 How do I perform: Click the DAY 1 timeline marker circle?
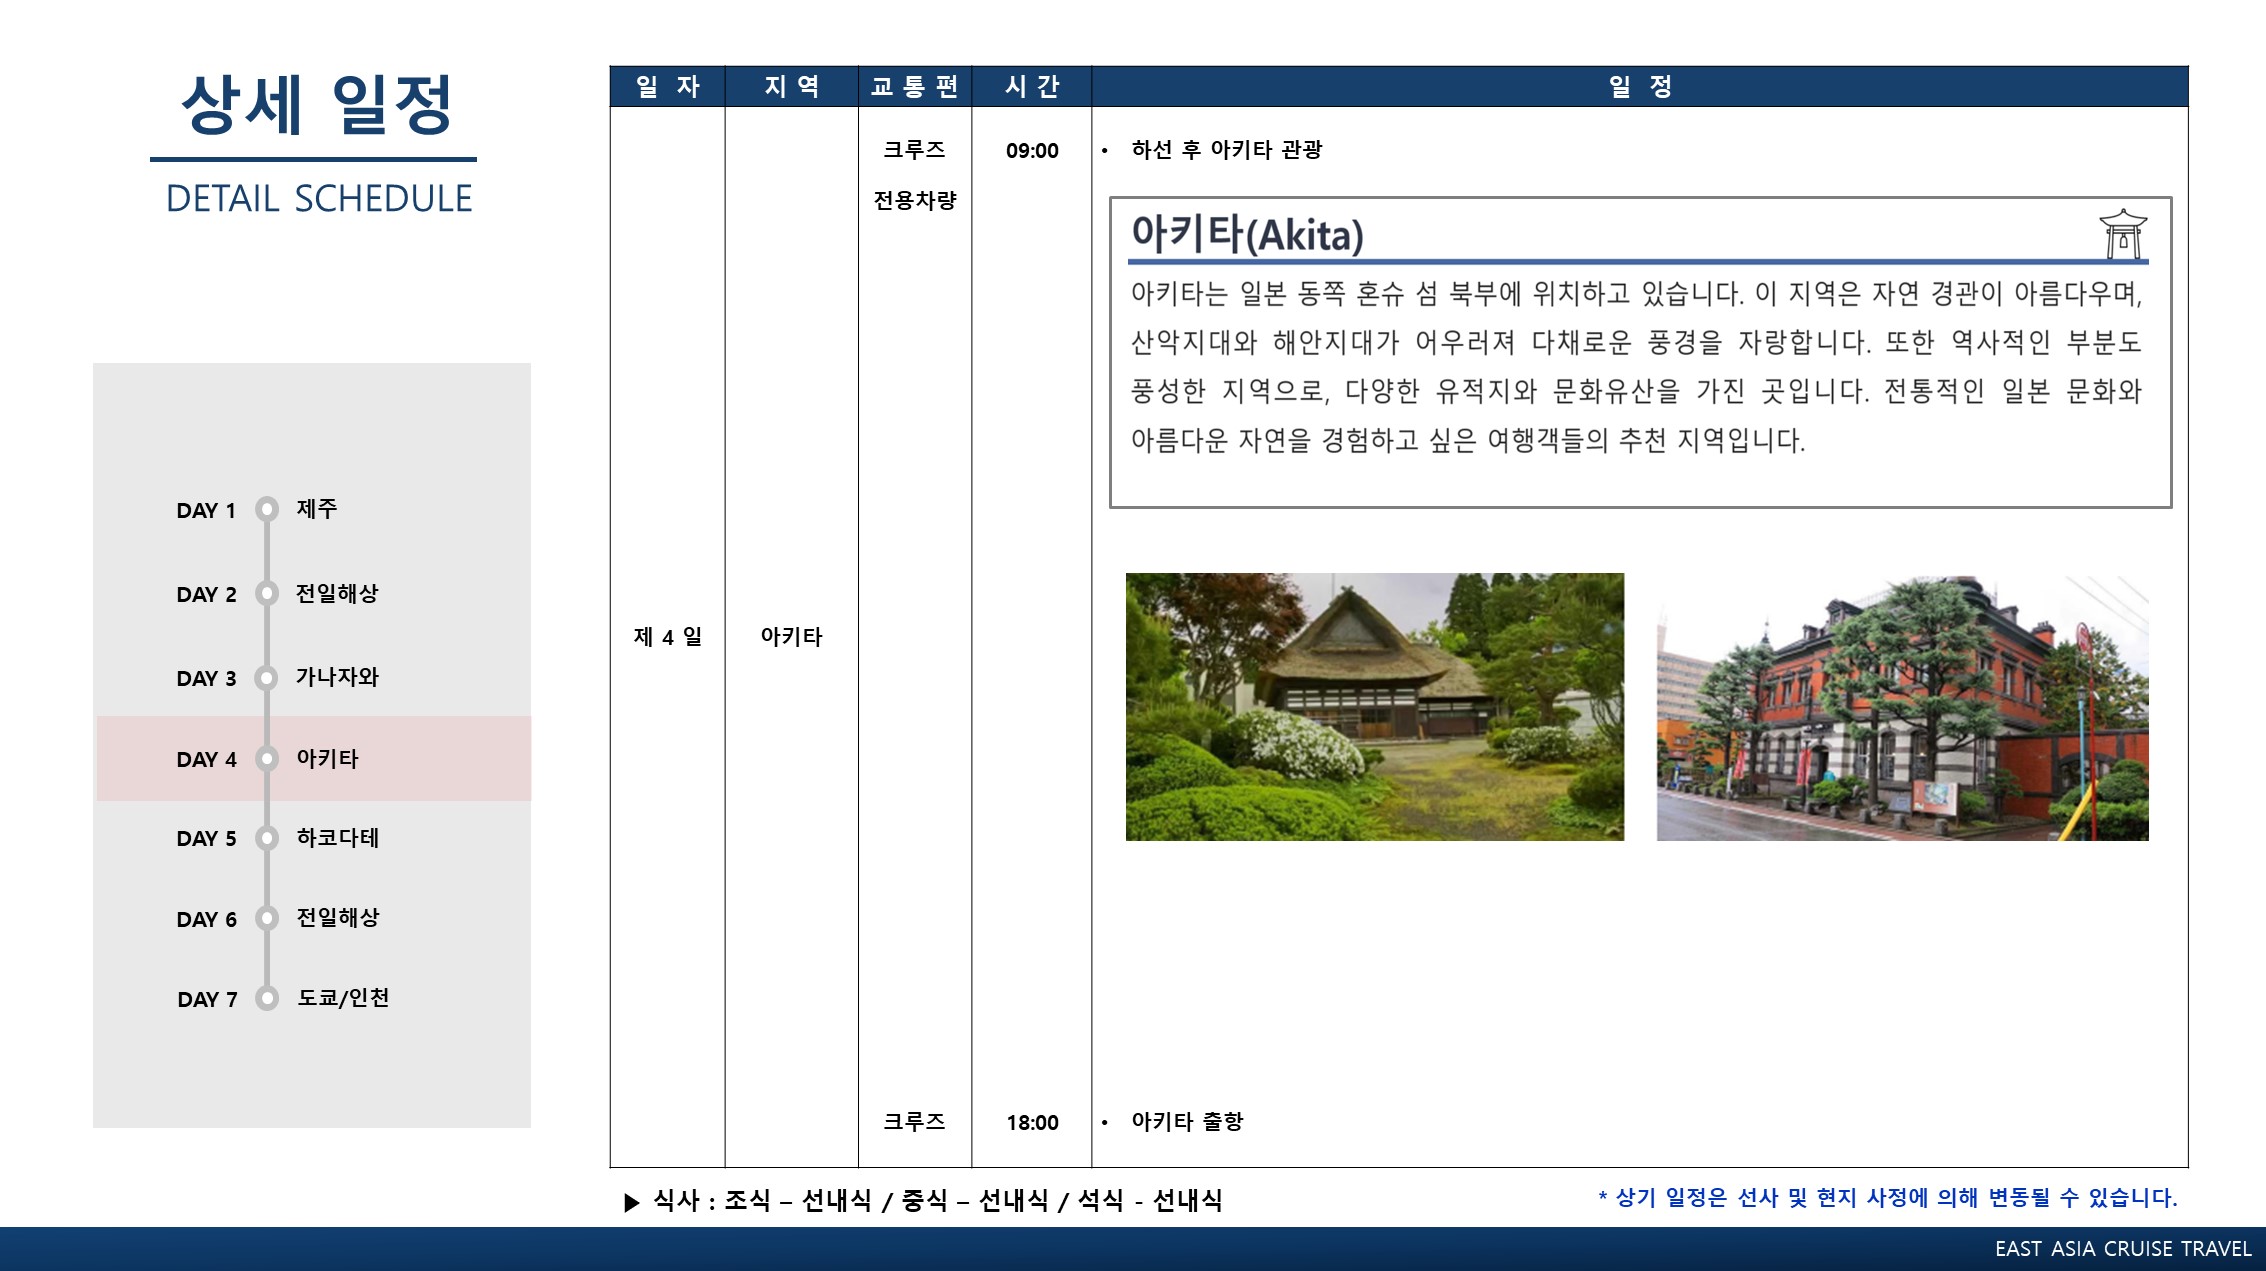(266, 509)
